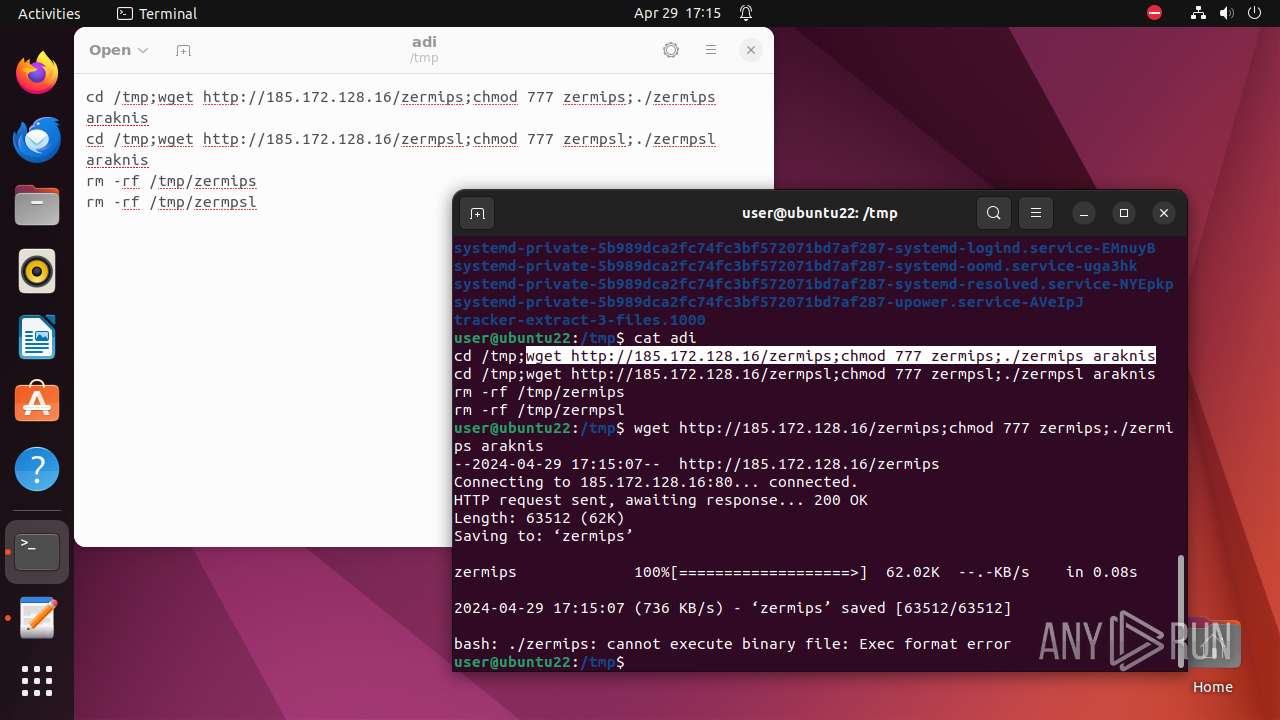Open the Terminal app menu in top bar

coord(157,13)
